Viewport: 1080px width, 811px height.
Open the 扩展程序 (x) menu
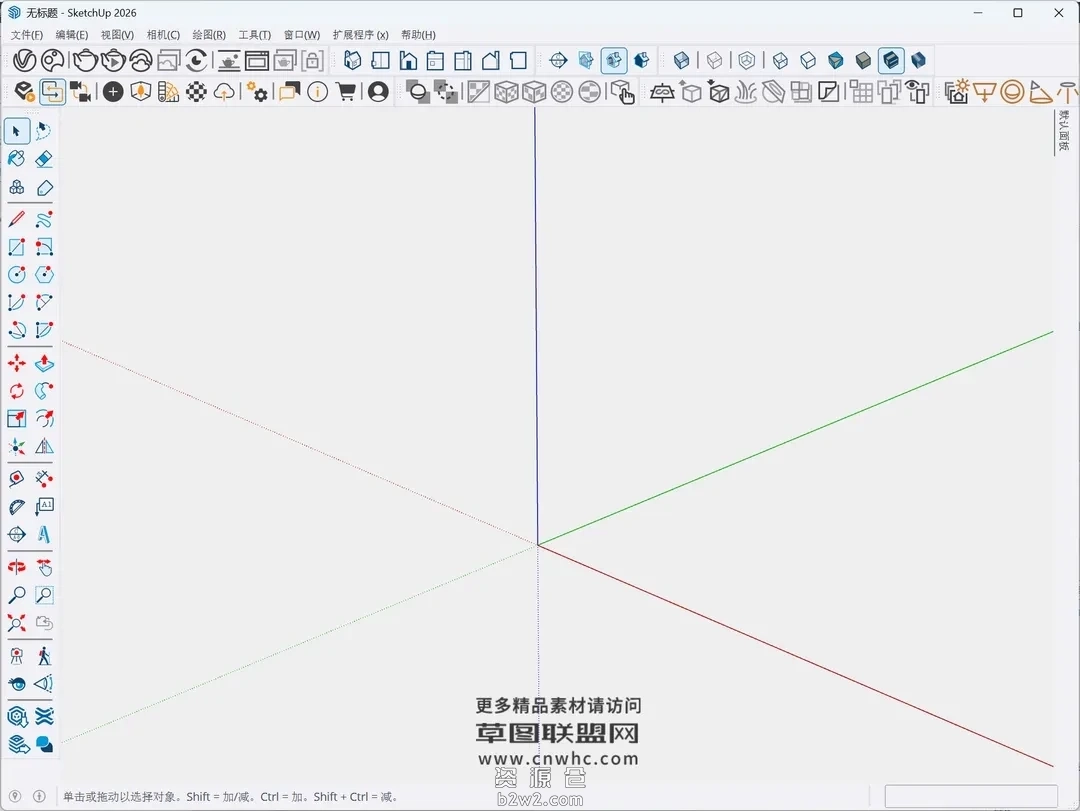[360, 35]
